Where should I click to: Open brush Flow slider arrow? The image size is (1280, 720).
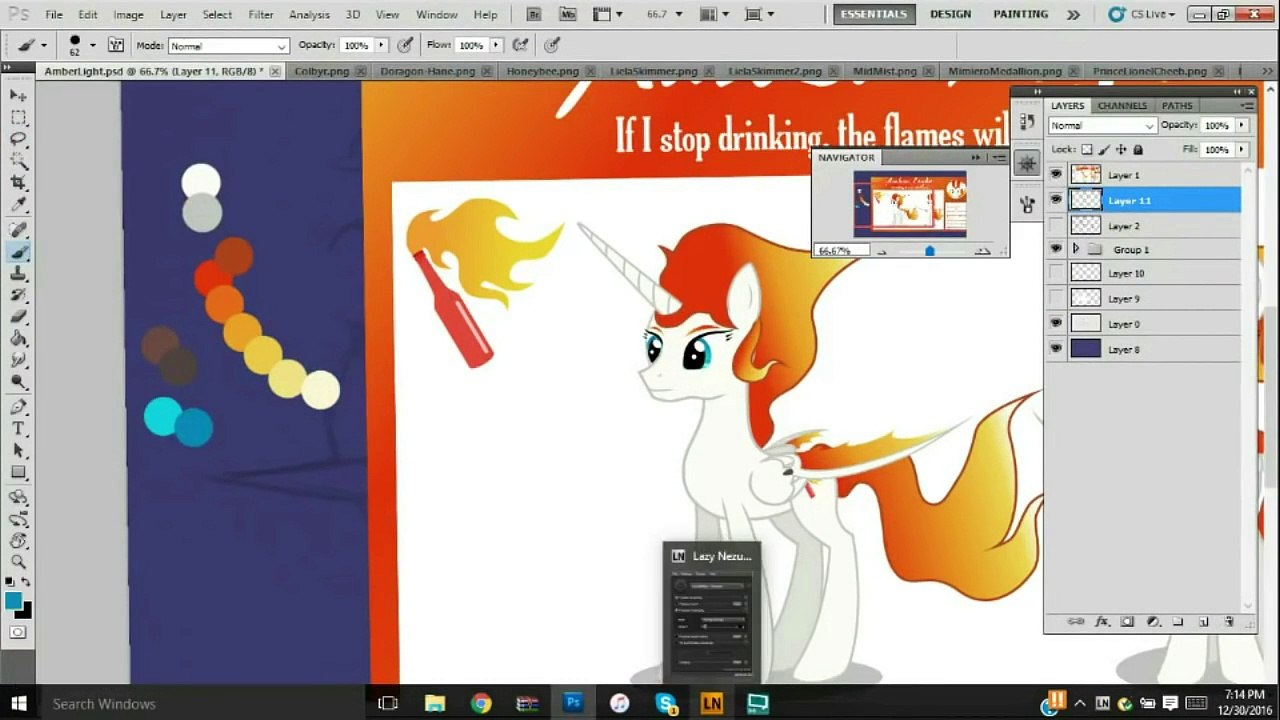tap(496, 45)
